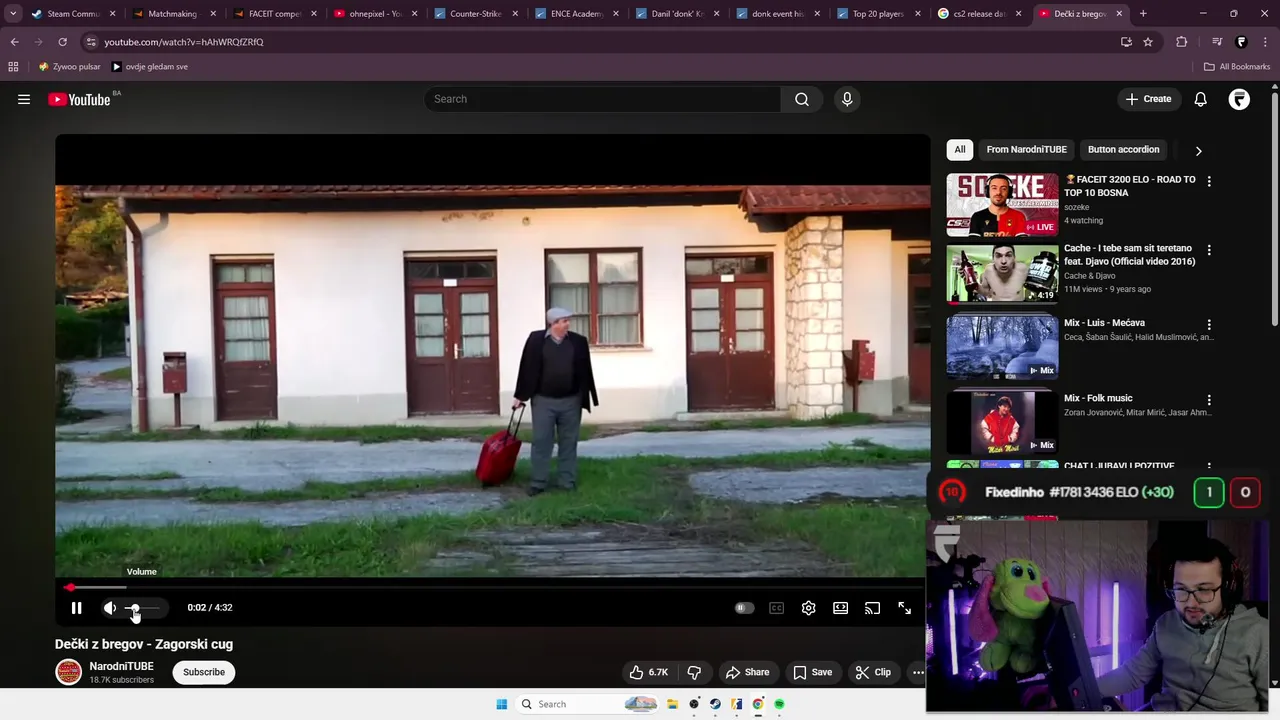Open Mix - Folk music thumbnail
The width and height of the screenshot is (1280, 720).
tap(1002, 422)
